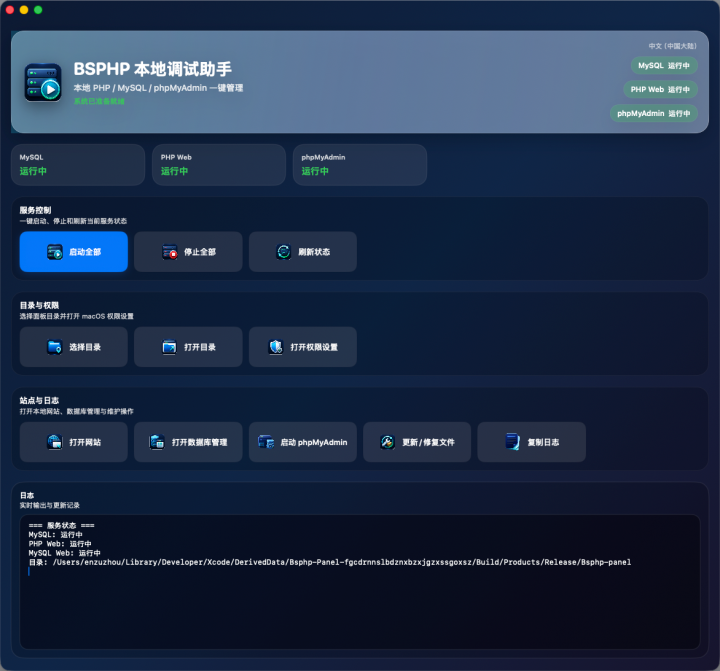Click the 目录与权限 section heading
This screenshot has width=720, height=671.
click(39, 305)
